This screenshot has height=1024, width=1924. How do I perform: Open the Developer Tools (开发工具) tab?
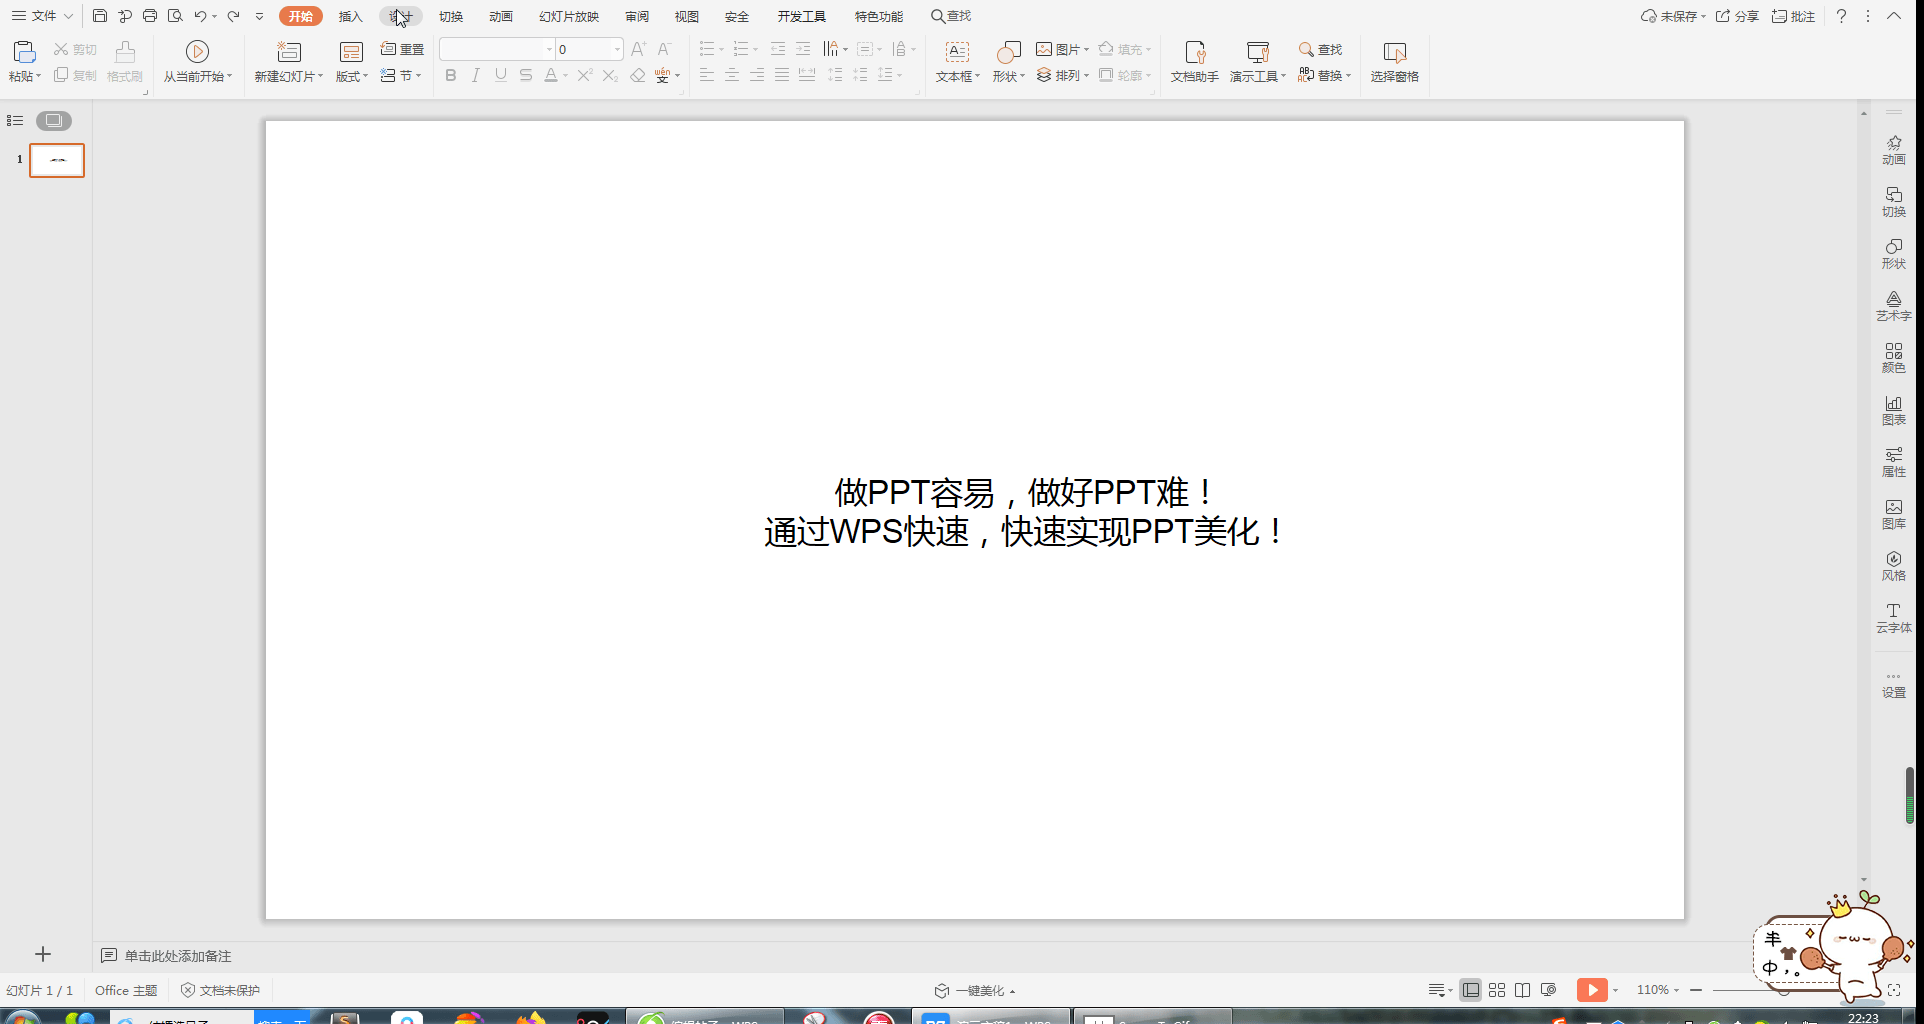[x=802, y=16]
